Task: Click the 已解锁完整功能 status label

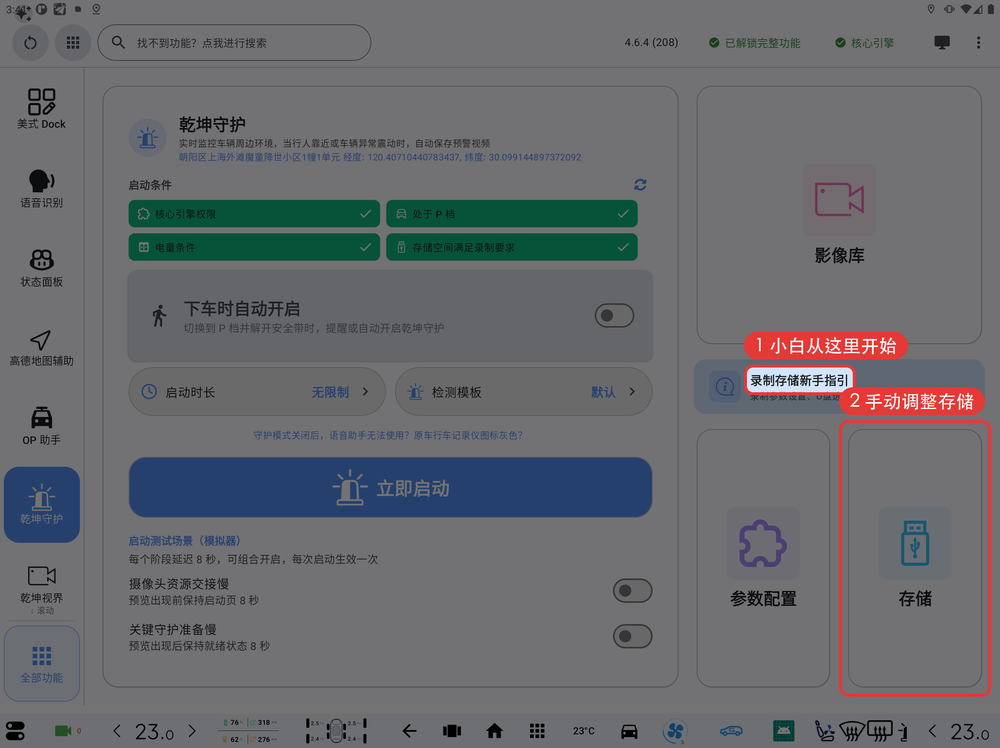Action: (x=754, y=43)
